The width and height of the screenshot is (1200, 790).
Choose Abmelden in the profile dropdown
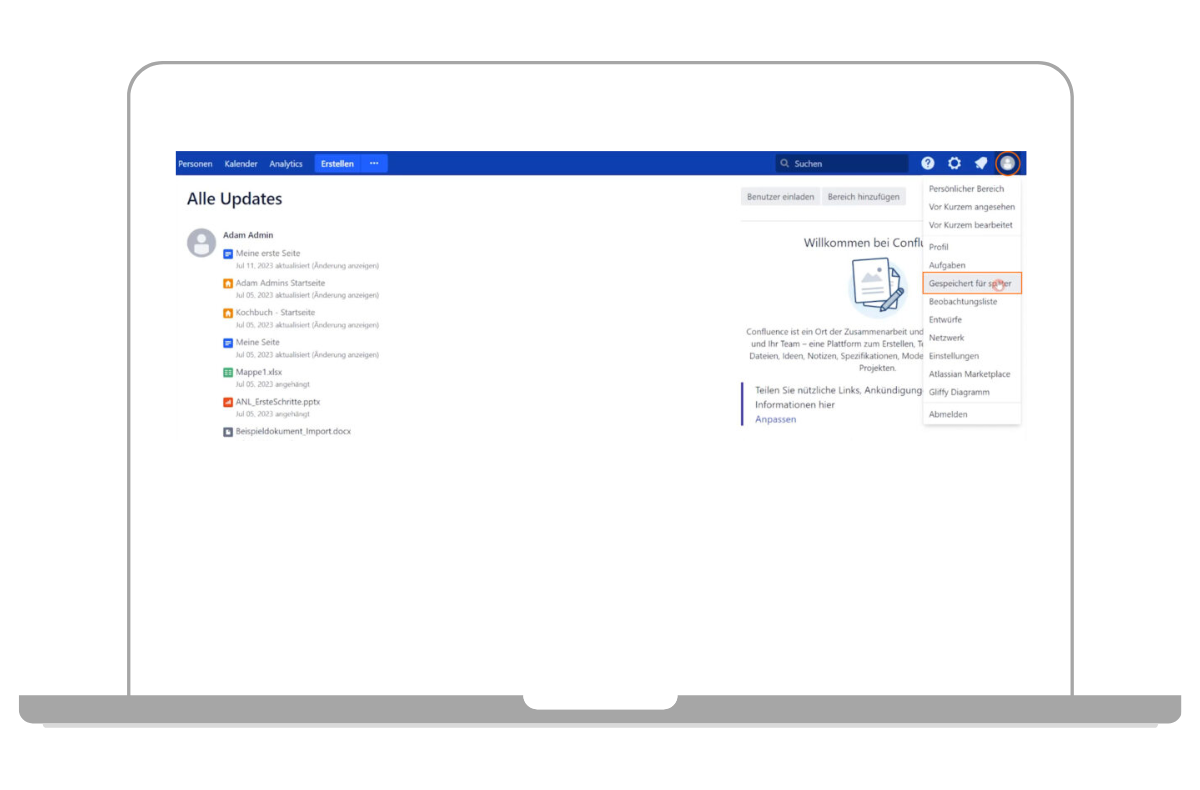point(948,414)
